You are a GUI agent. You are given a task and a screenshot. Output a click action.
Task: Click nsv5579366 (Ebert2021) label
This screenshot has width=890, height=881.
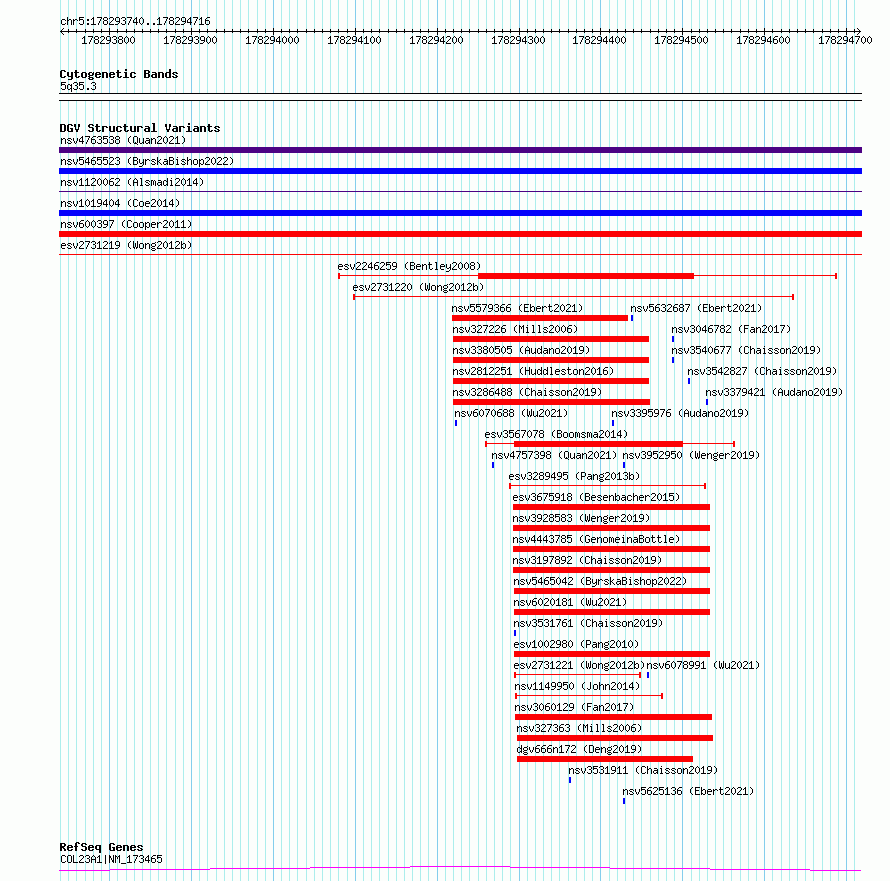(x=517, y=308)
